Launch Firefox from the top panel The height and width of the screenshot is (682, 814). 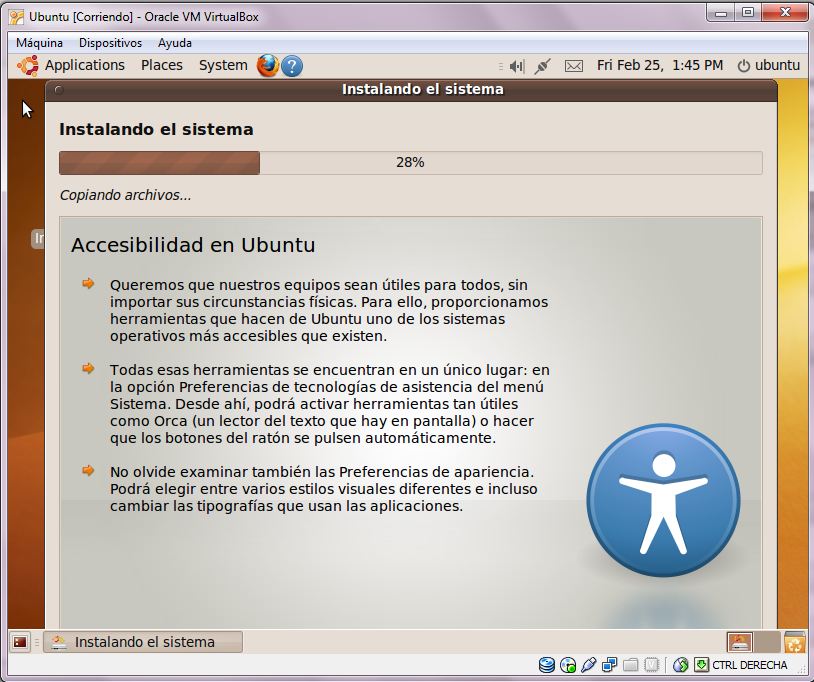click(268, 66)
